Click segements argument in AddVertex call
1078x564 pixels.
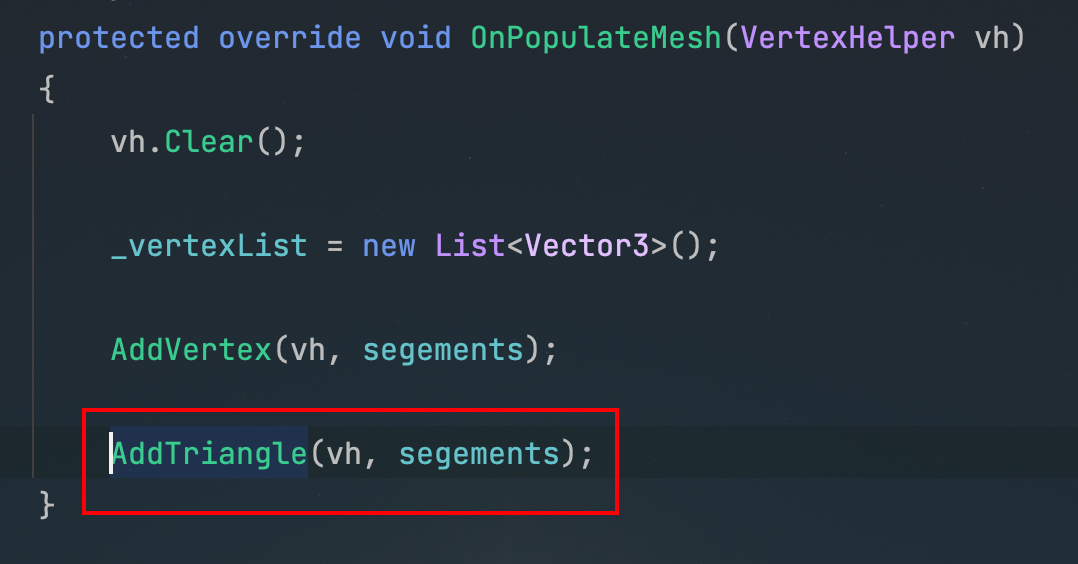(443, 351)
